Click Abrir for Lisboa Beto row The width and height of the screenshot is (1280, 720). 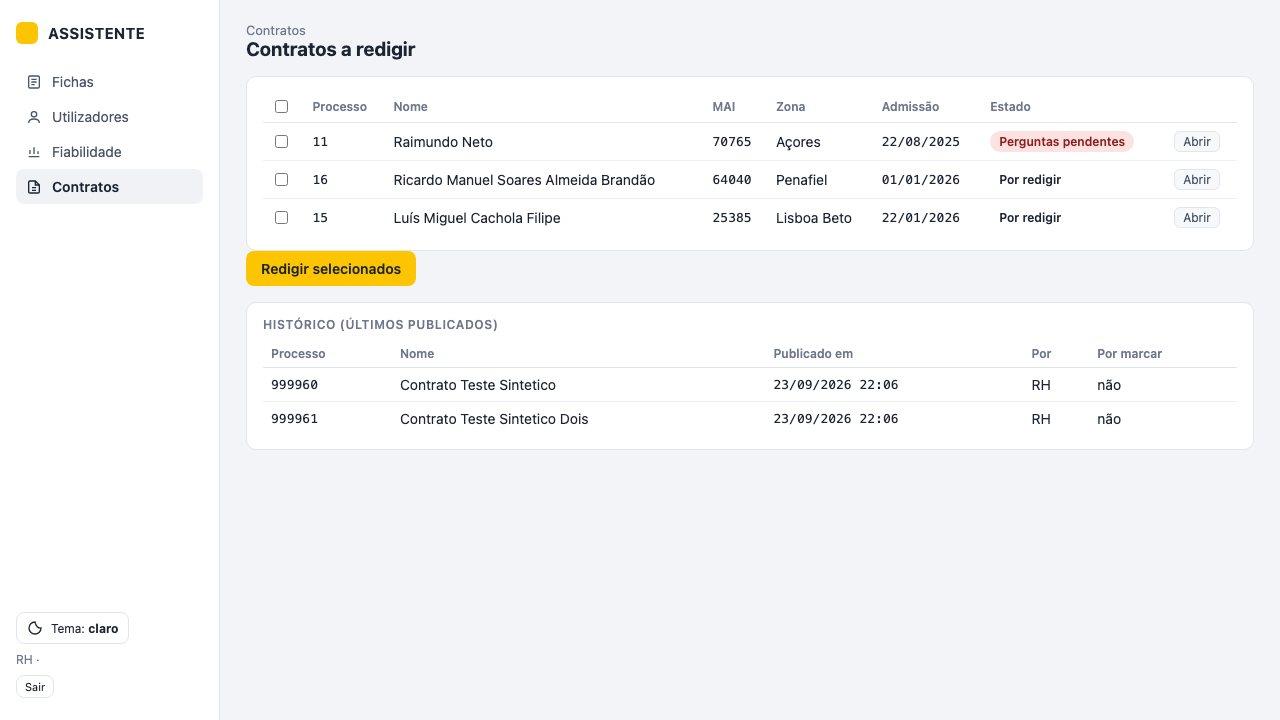[1197, 217]
